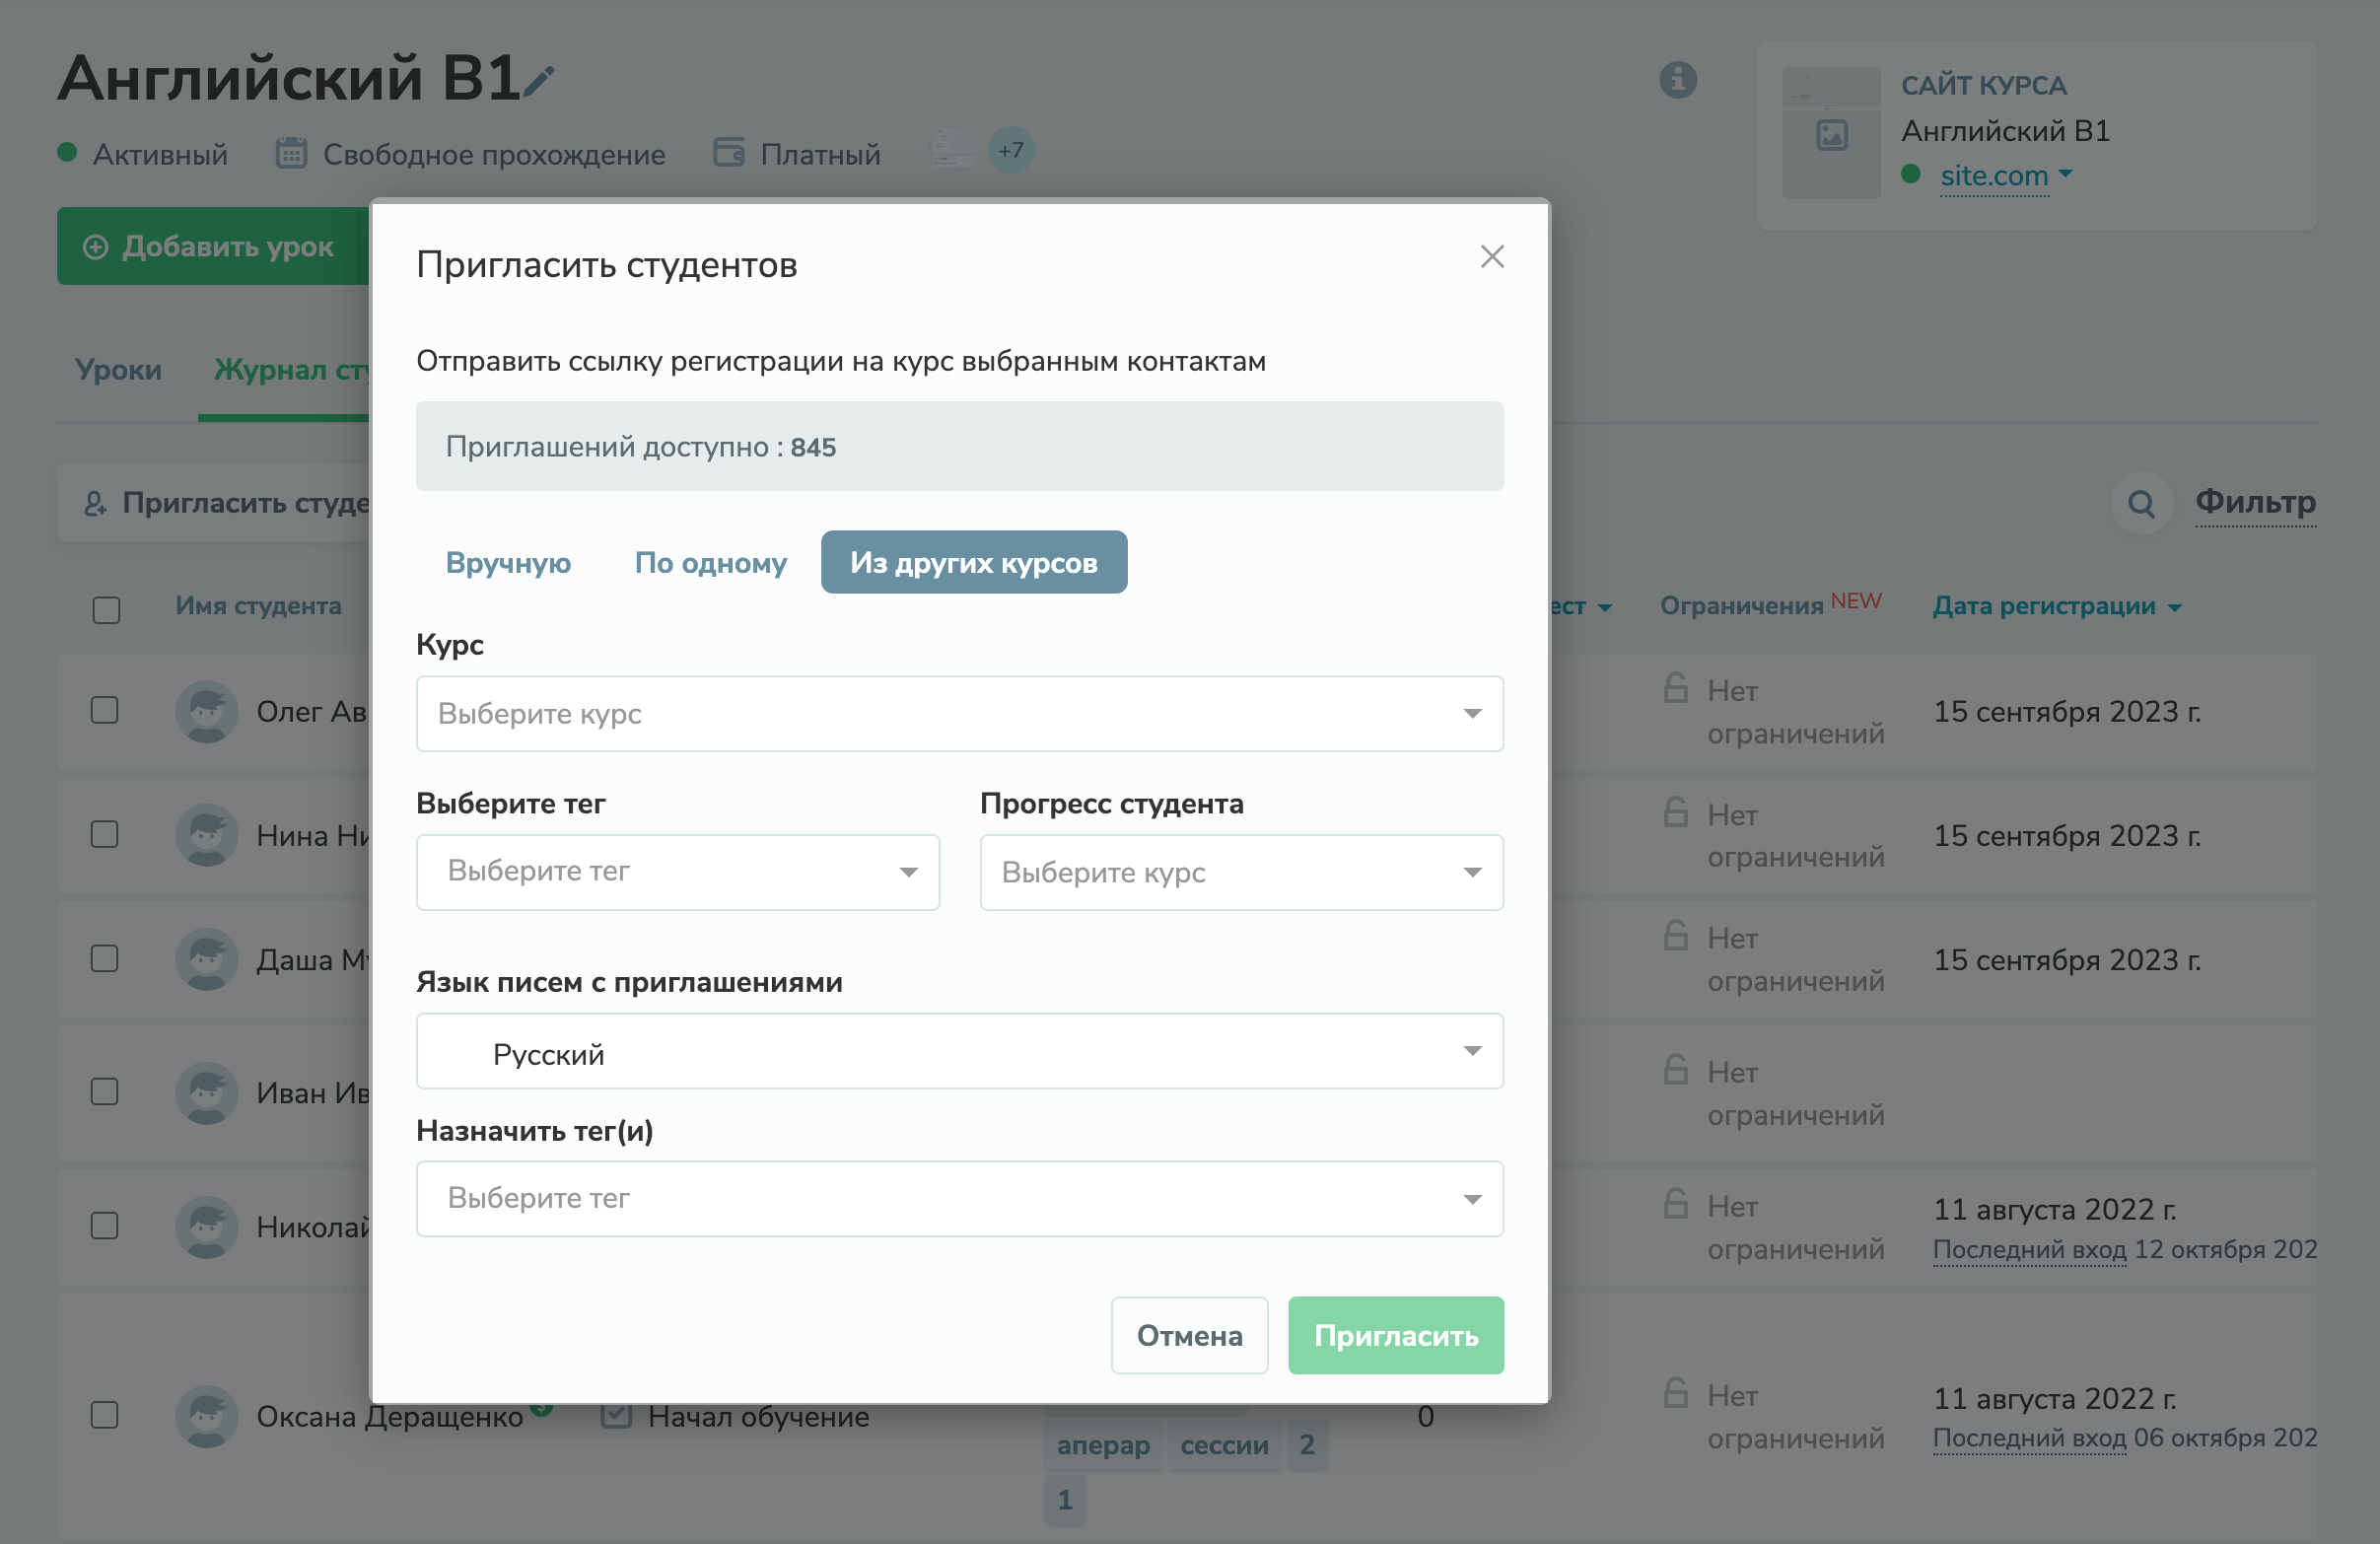Click page 1 in the pagination
Image resolution: width=2380 pixels, height=1544 pixels.
pyautogui.click(x=1065, y=1500)
